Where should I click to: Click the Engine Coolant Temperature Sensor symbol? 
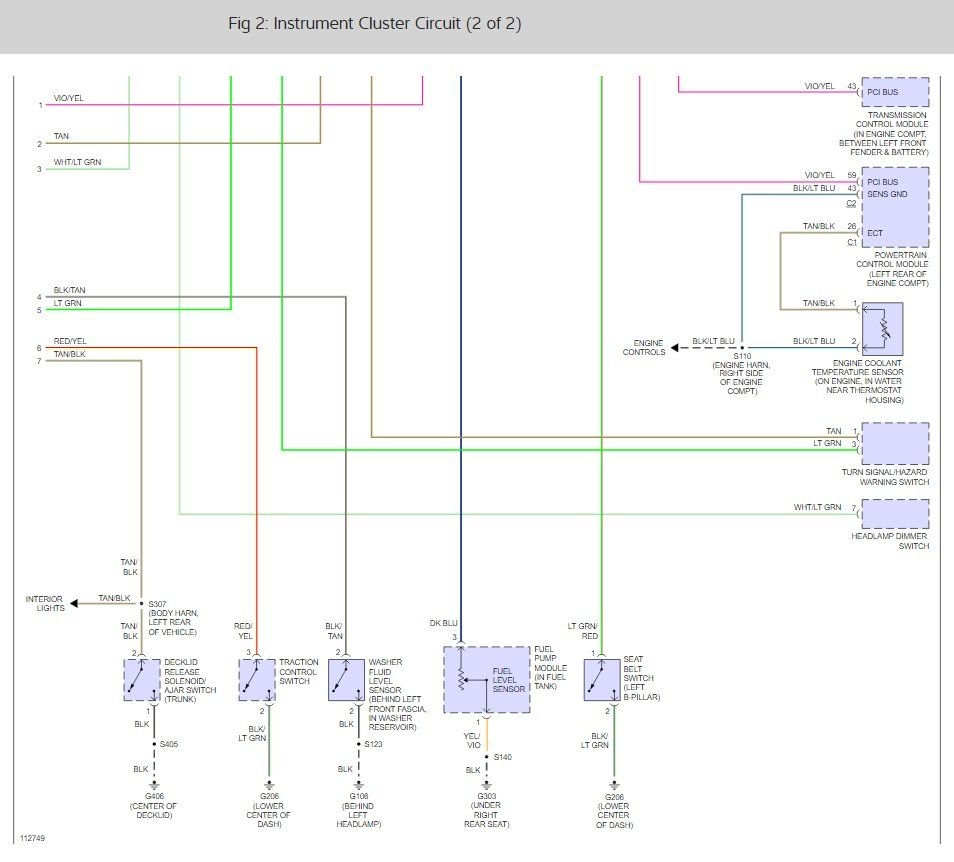[x=882, y=329]
